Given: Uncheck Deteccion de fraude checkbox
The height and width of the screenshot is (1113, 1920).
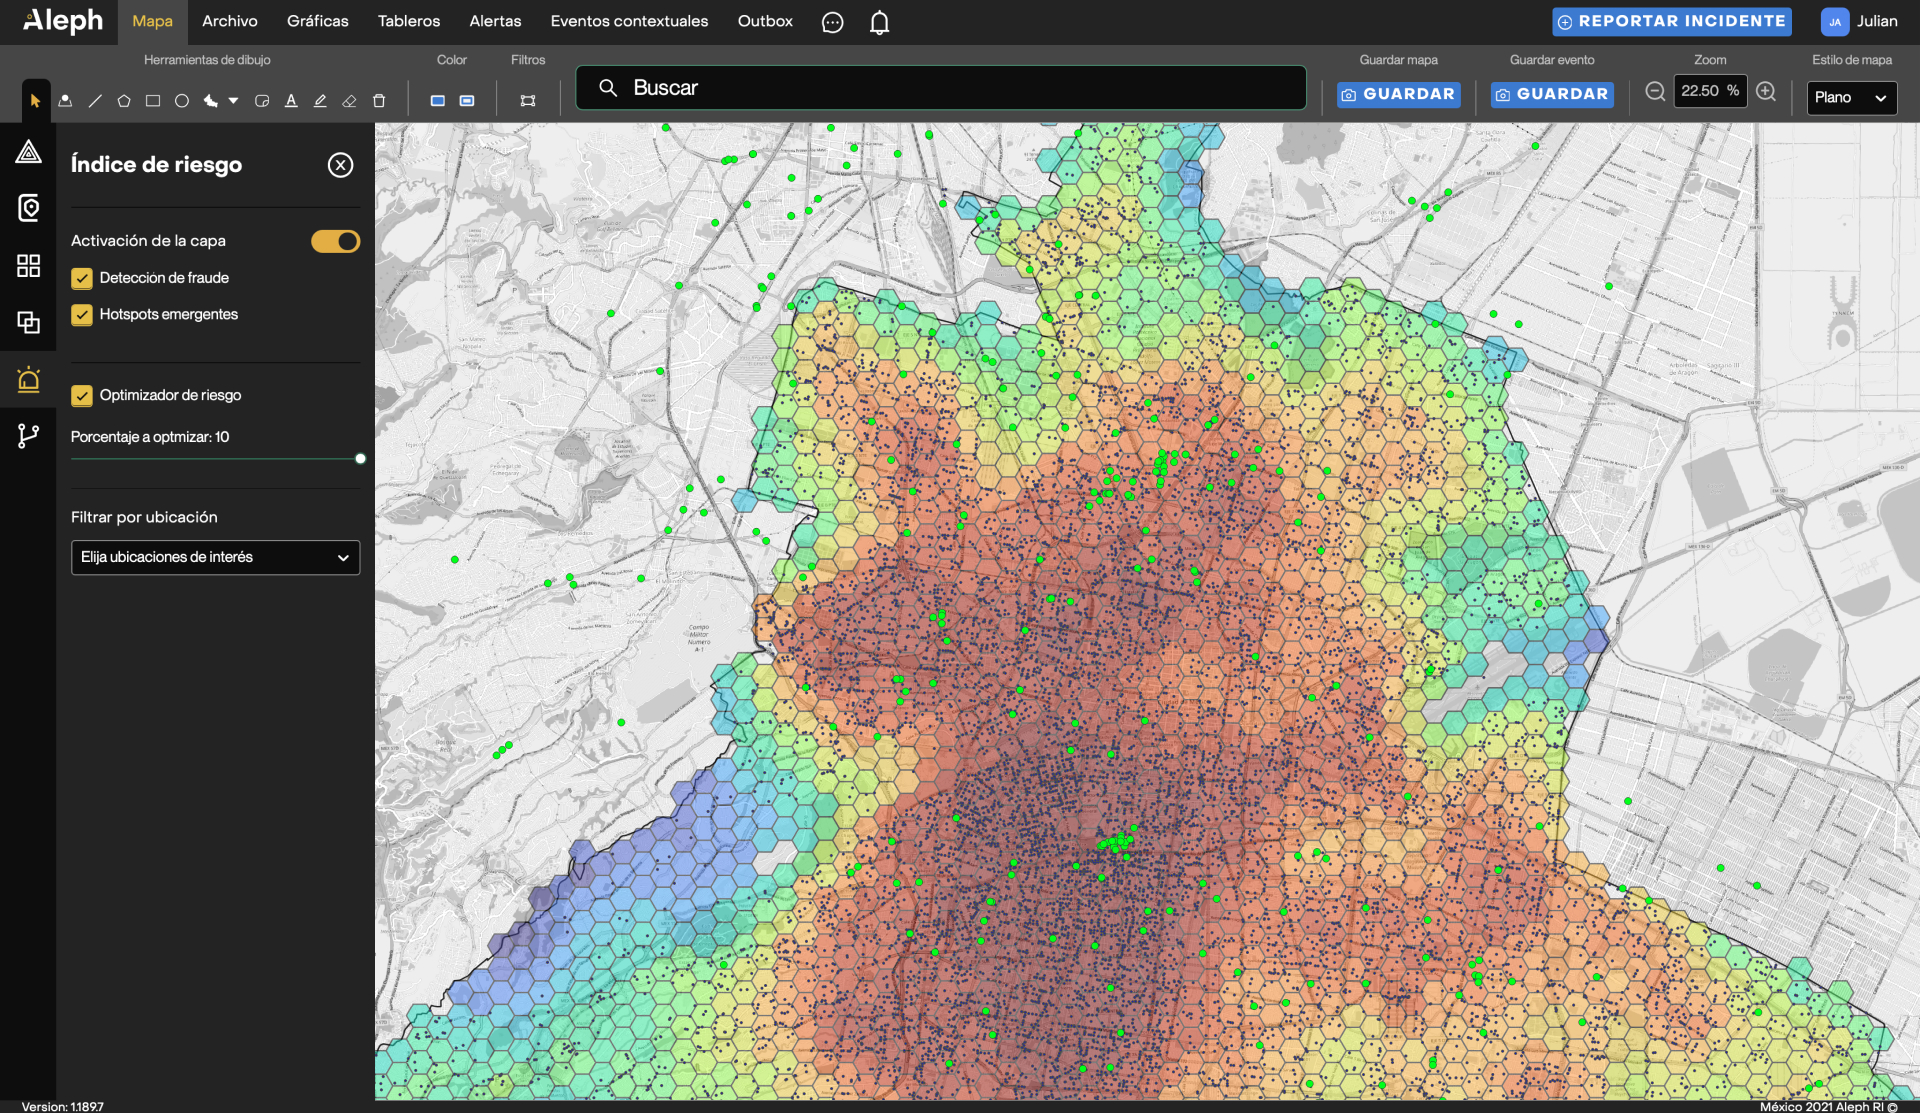Looking at the screenshot, I should (x=82, y=278).
